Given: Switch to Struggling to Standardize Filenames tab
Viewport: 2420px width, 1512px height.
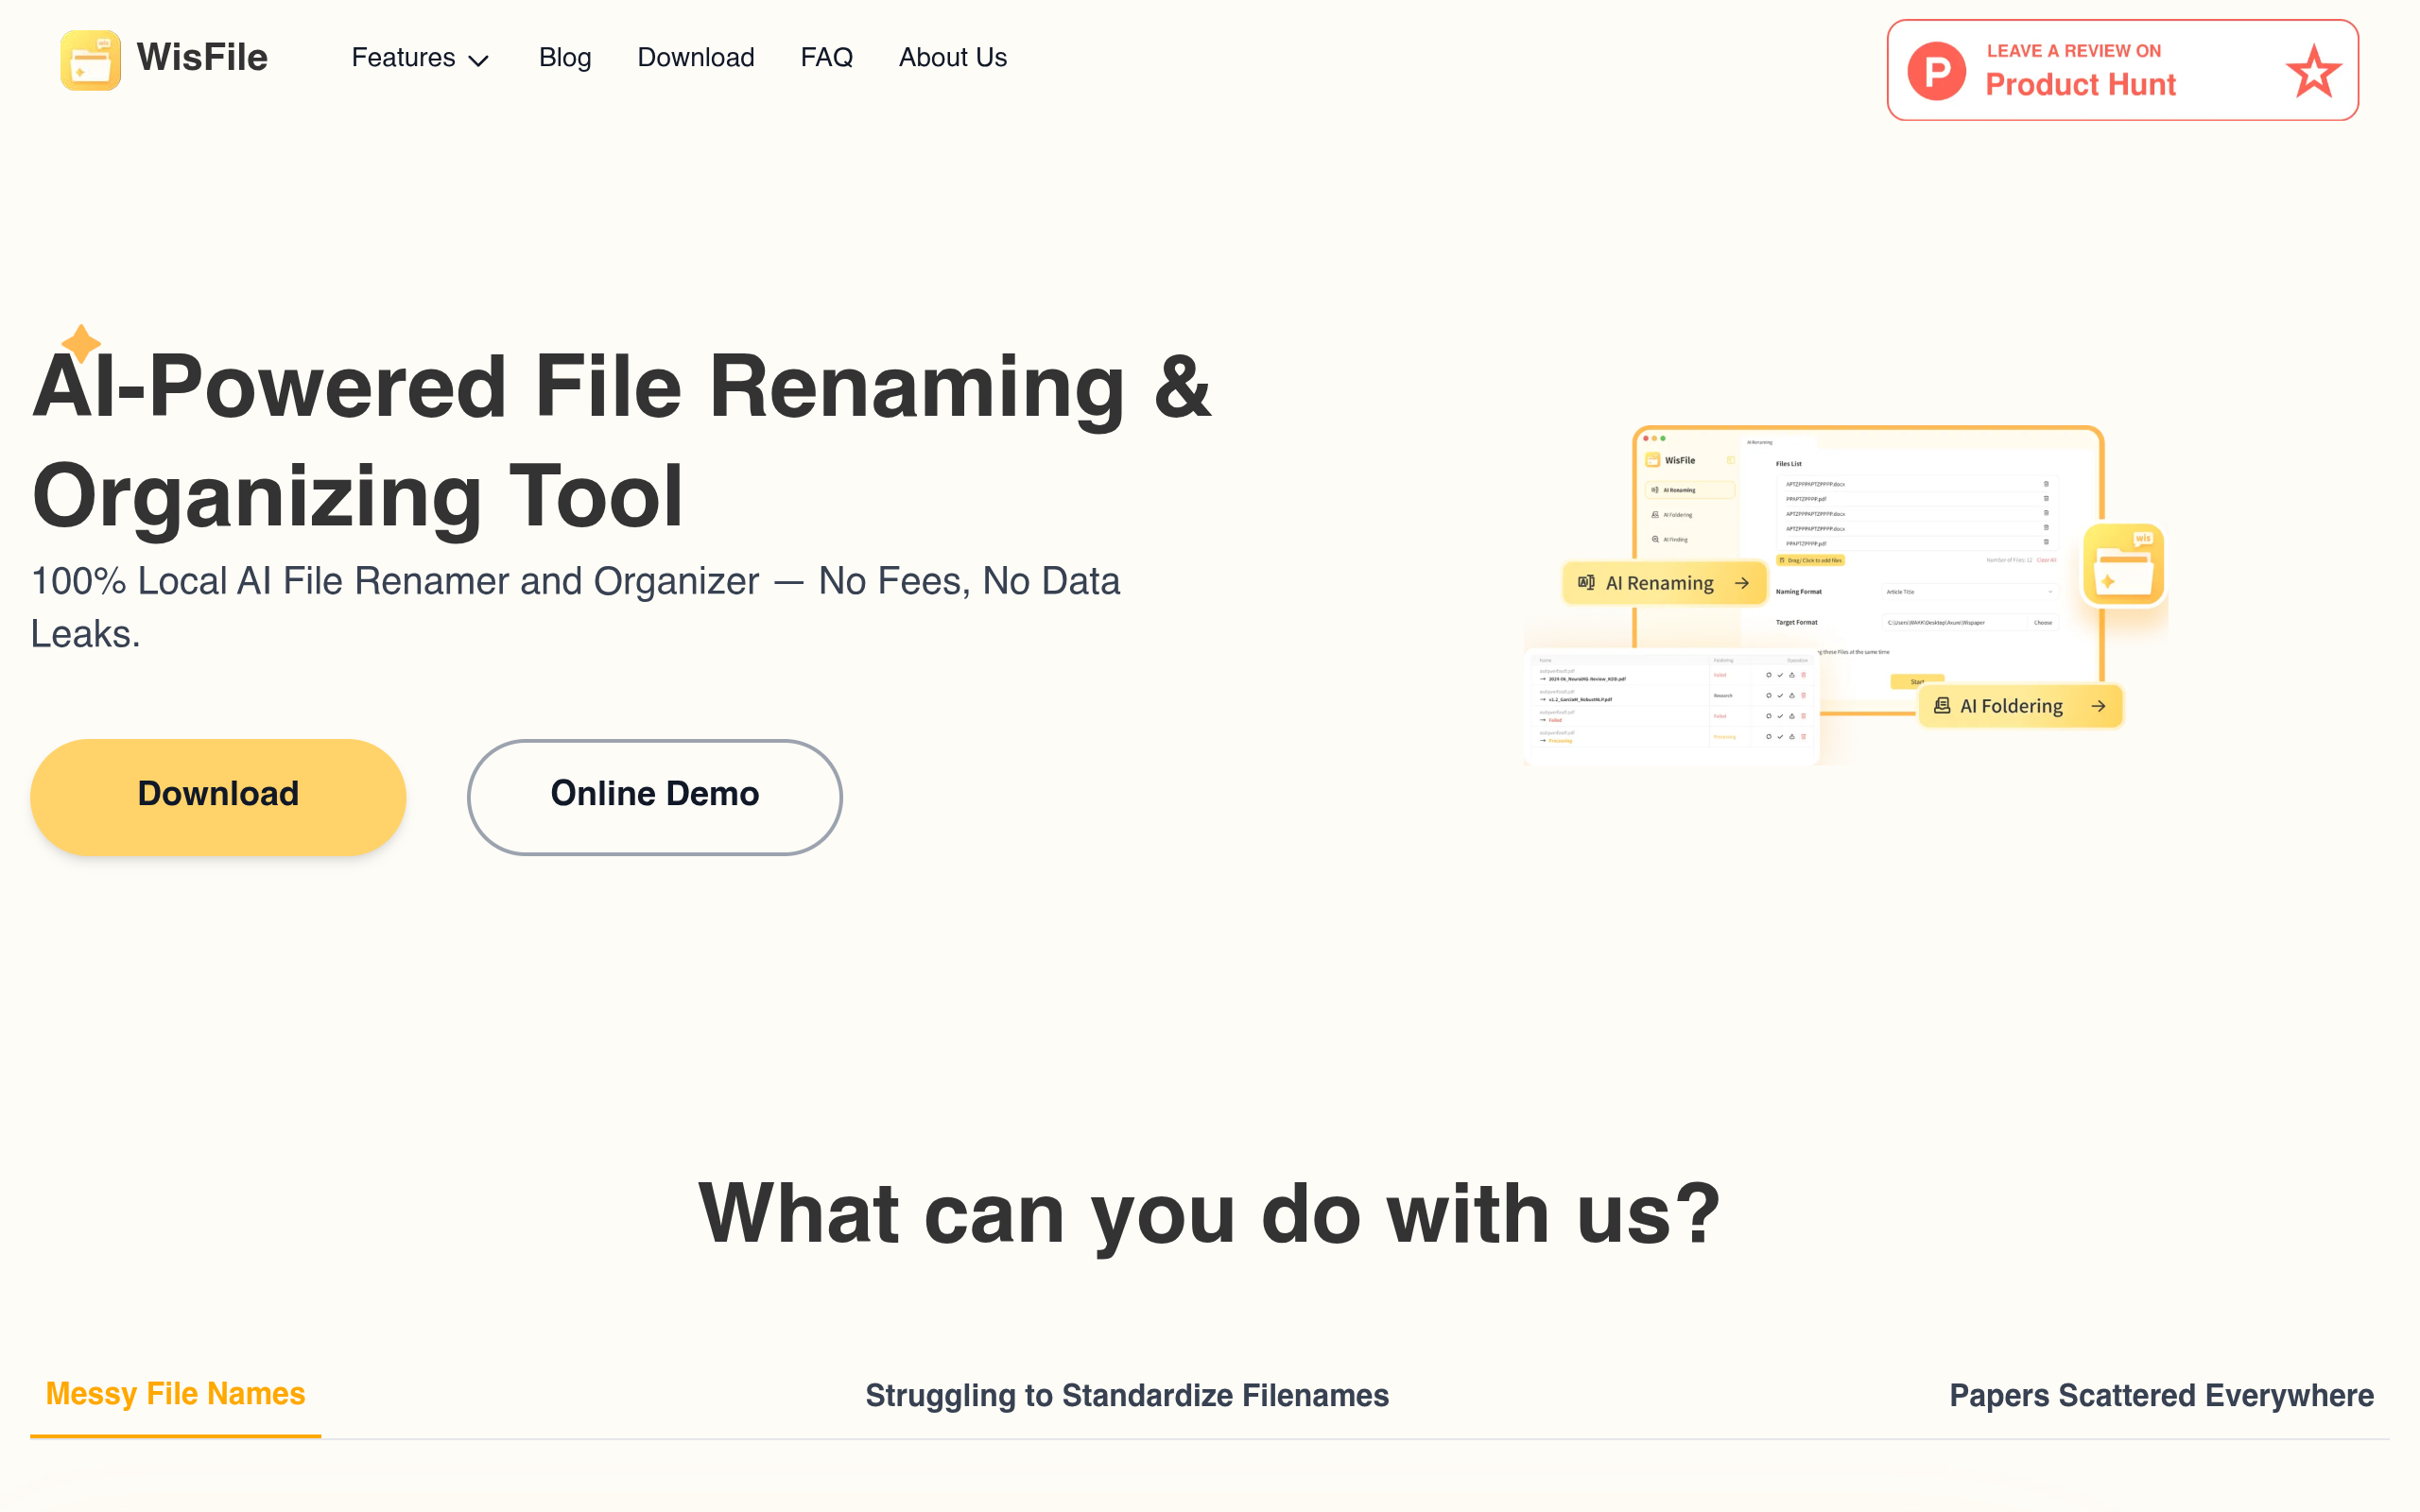Looking at the screenshot, I should pos(1127,1395).
